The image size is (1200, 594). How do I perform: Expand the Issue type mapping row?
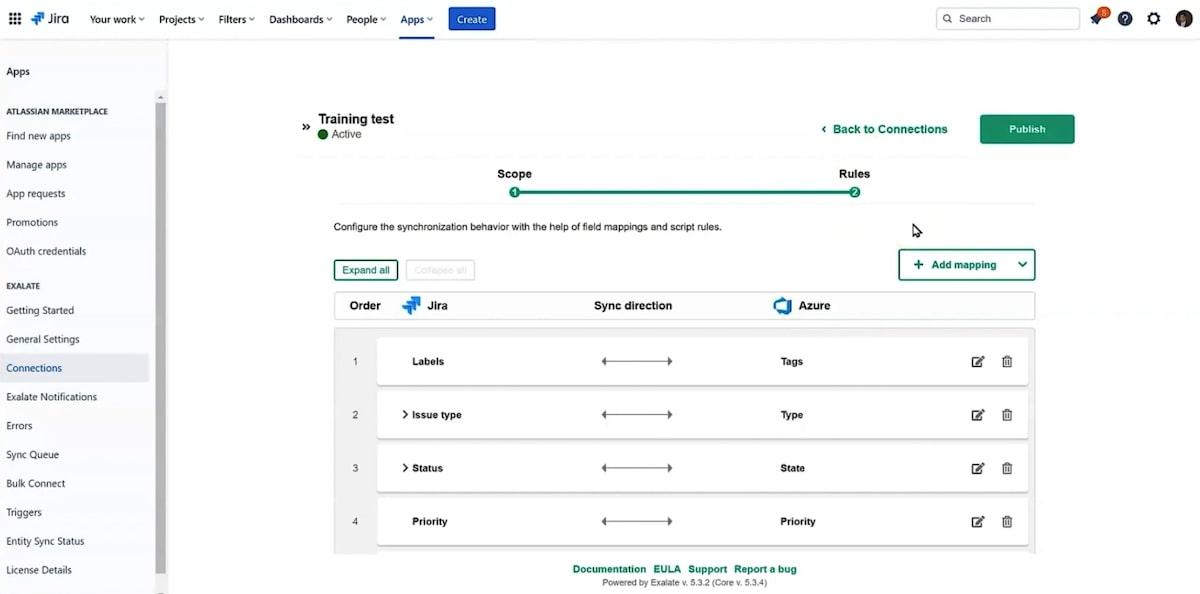click(405, 414)
